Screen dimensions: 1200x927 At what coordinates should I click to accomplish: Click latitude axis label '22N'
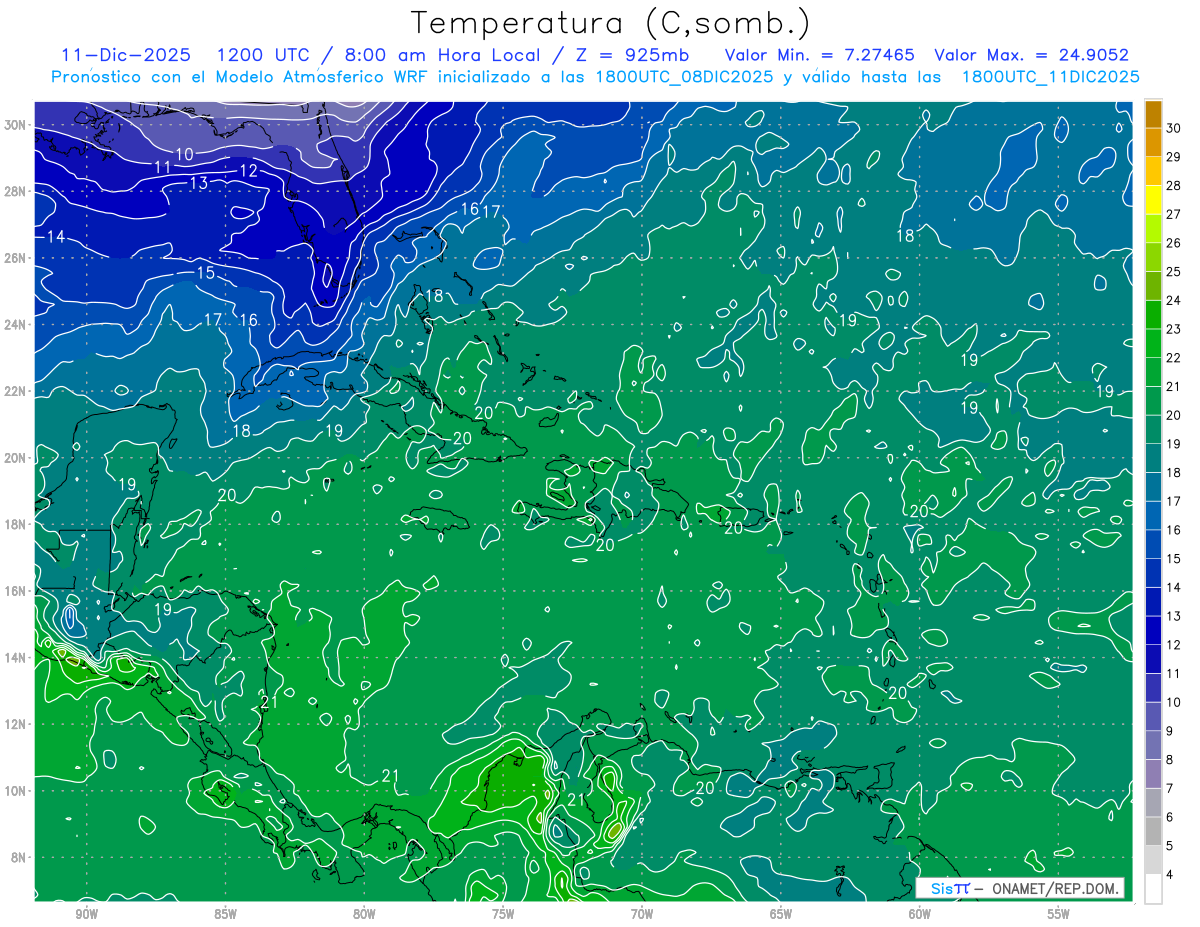[17, 391]
